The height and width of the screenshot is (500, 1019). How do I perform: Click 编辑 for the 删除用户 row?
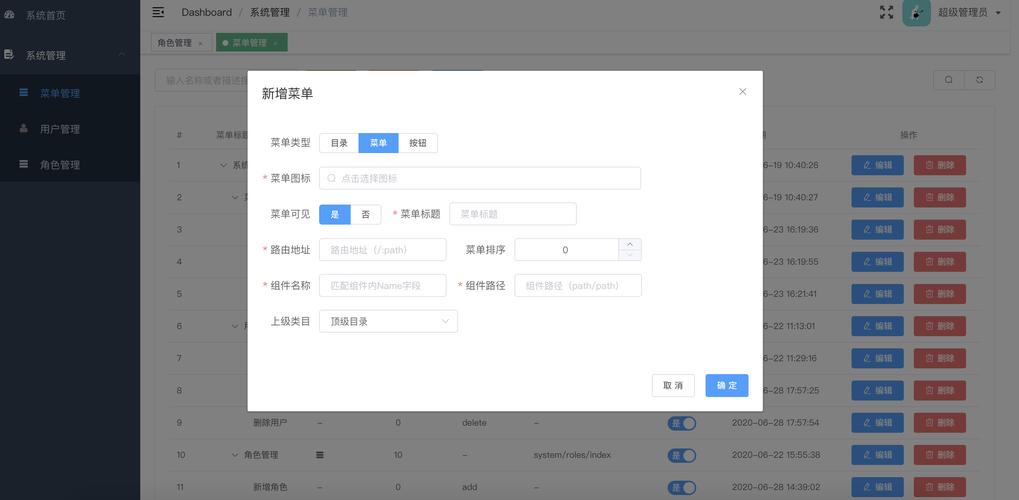[x=877, y=423]
